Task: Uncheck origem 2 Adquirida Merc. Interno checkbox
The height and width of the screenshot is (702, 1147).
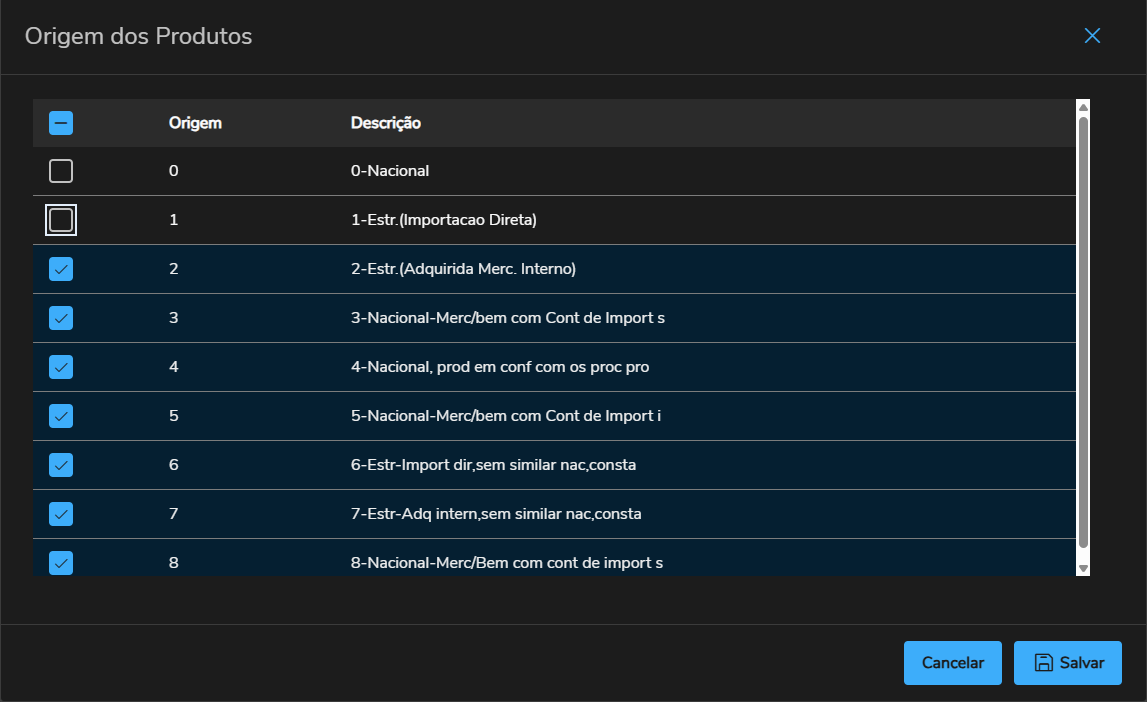Action: 61,269
